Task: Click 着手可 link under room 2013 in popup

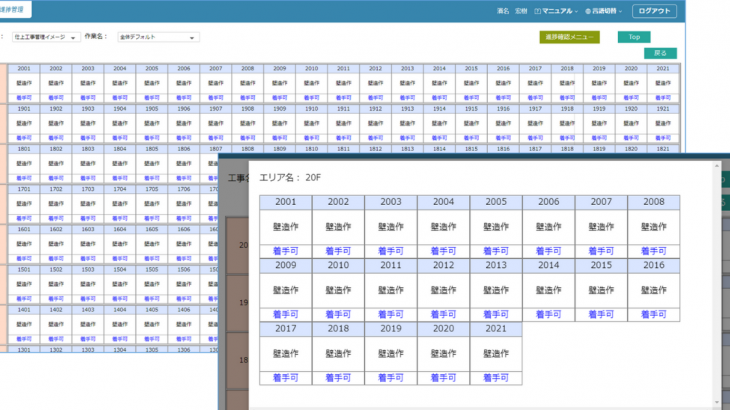Action: click(496, 314)
